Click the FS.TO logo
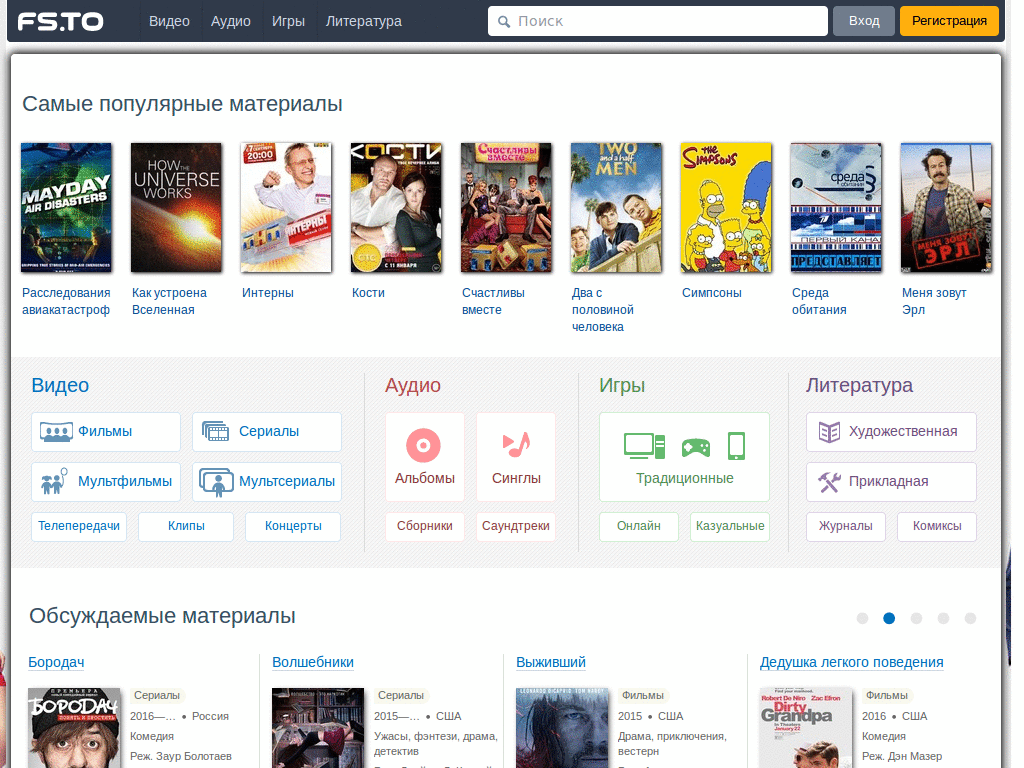This screenshot has width=1024, height=768. 60,22
